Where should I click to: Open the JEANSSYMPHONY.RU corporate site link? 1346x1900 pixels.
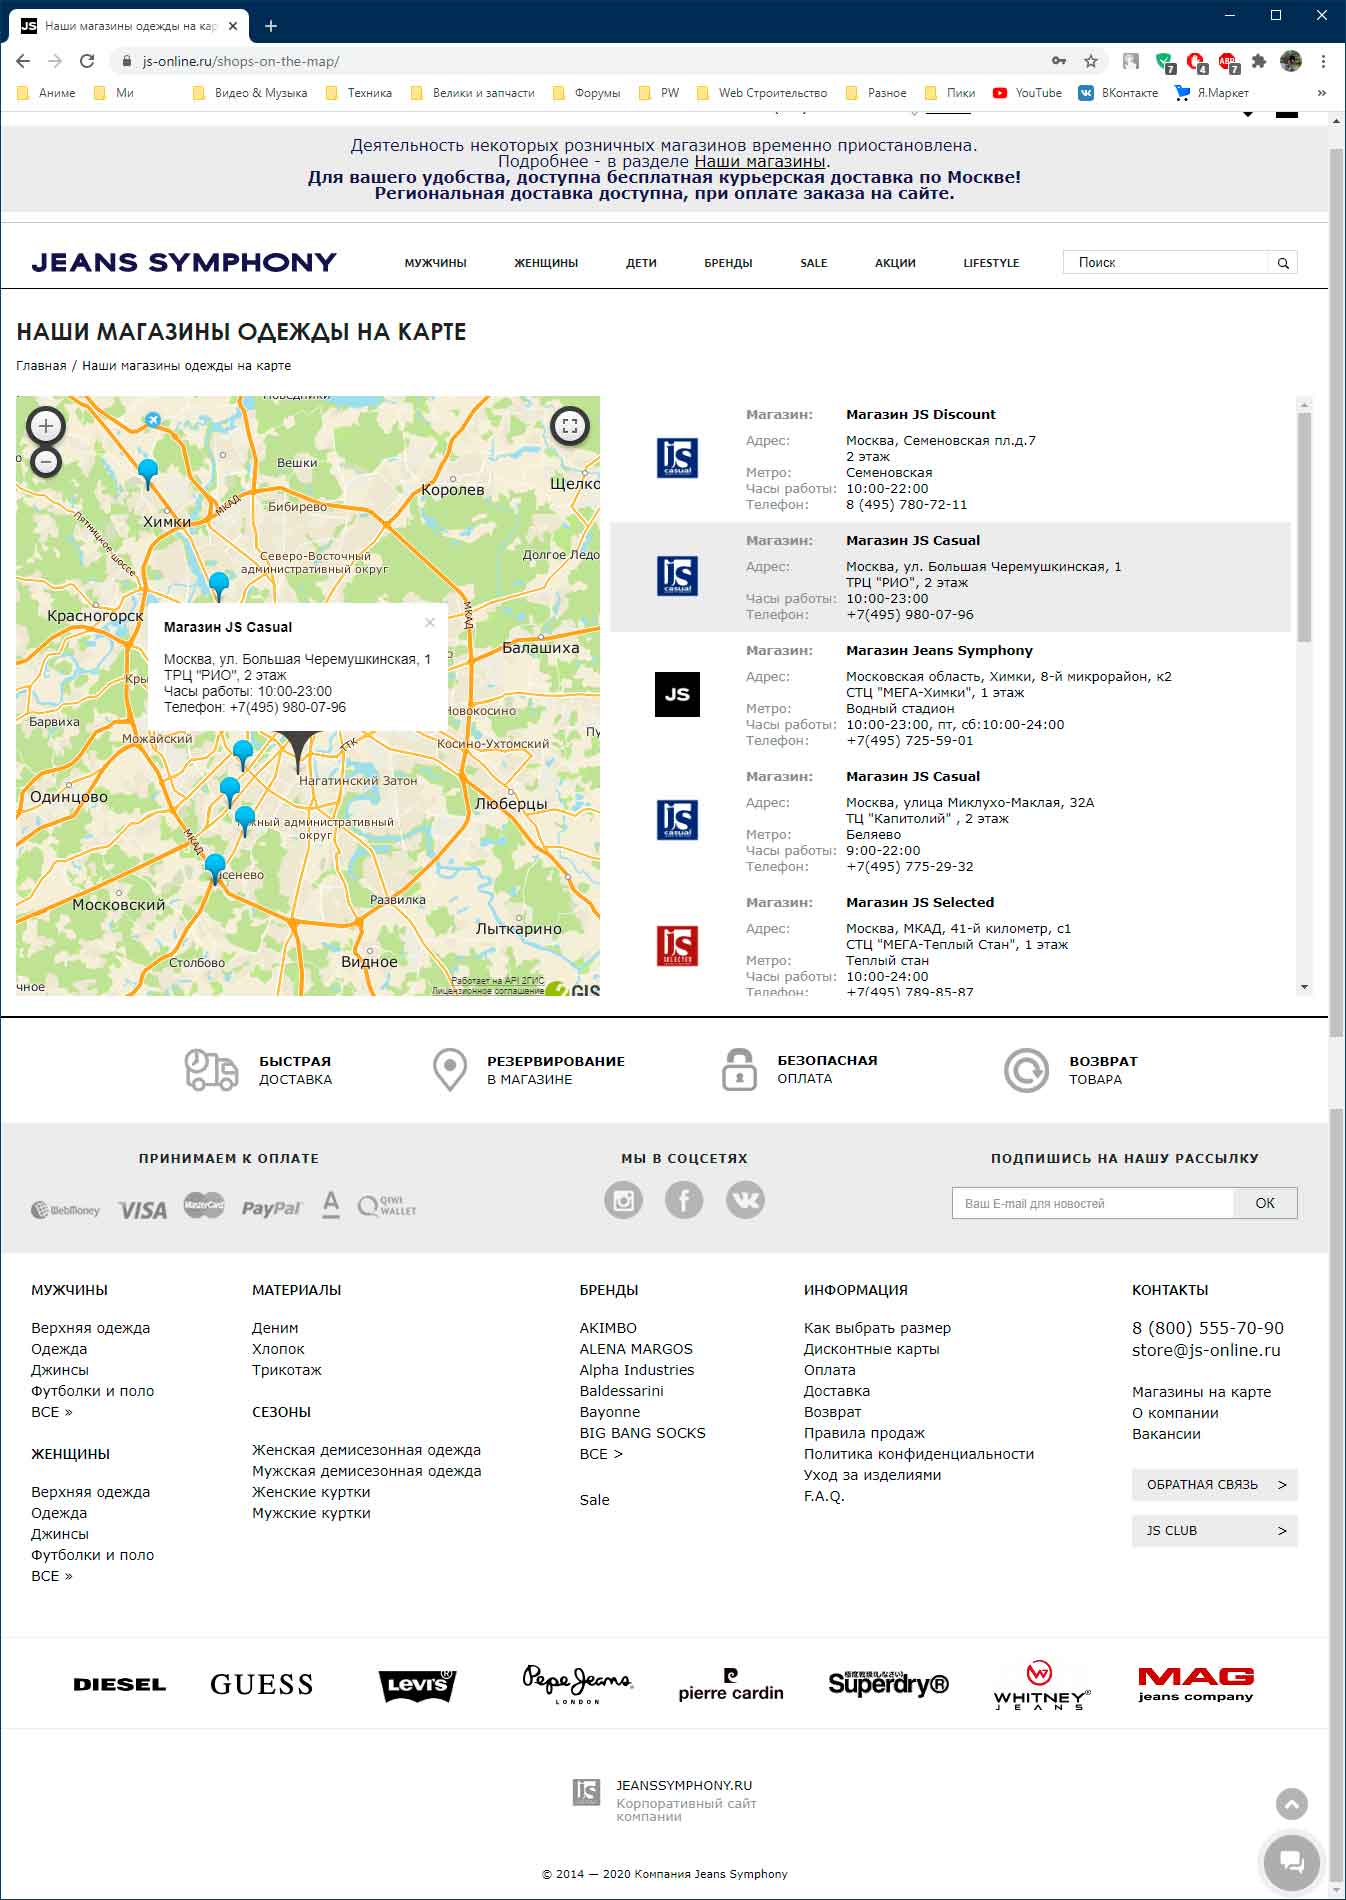point(684,1785)
